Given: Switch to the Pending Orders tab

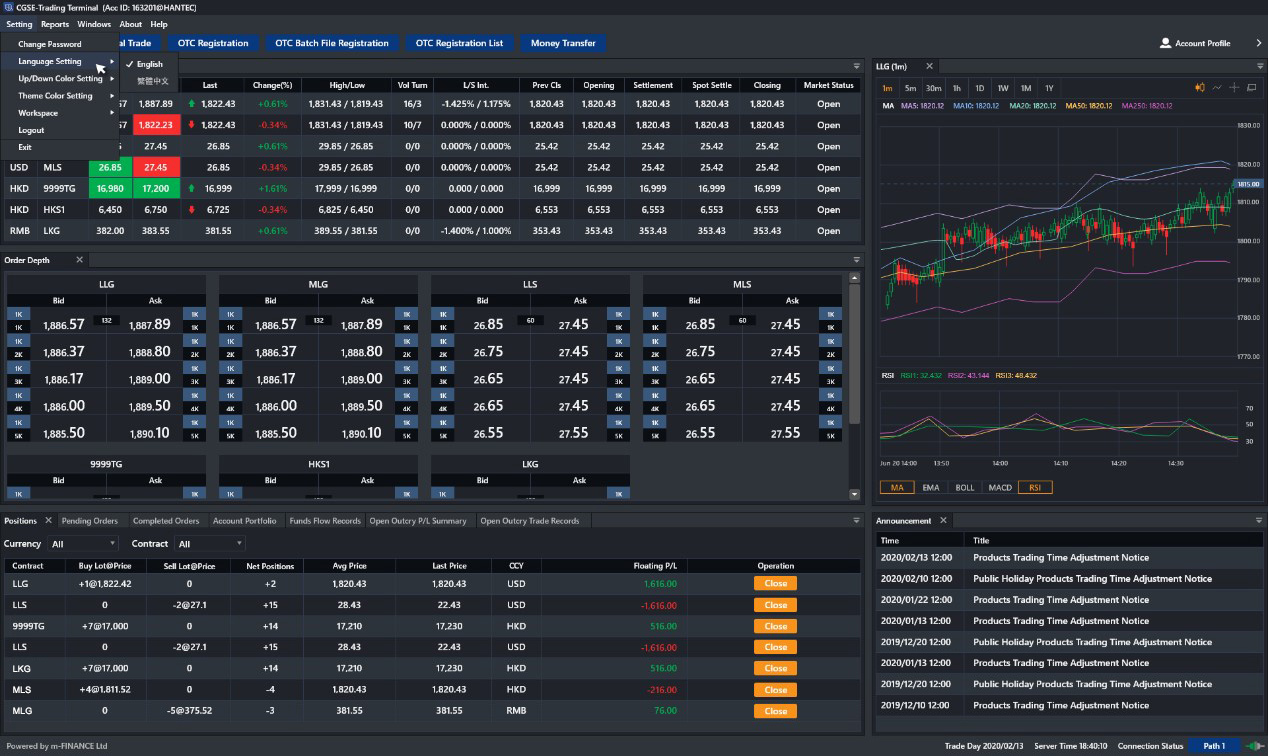Looking at the screenshot, I should (89, 520).
